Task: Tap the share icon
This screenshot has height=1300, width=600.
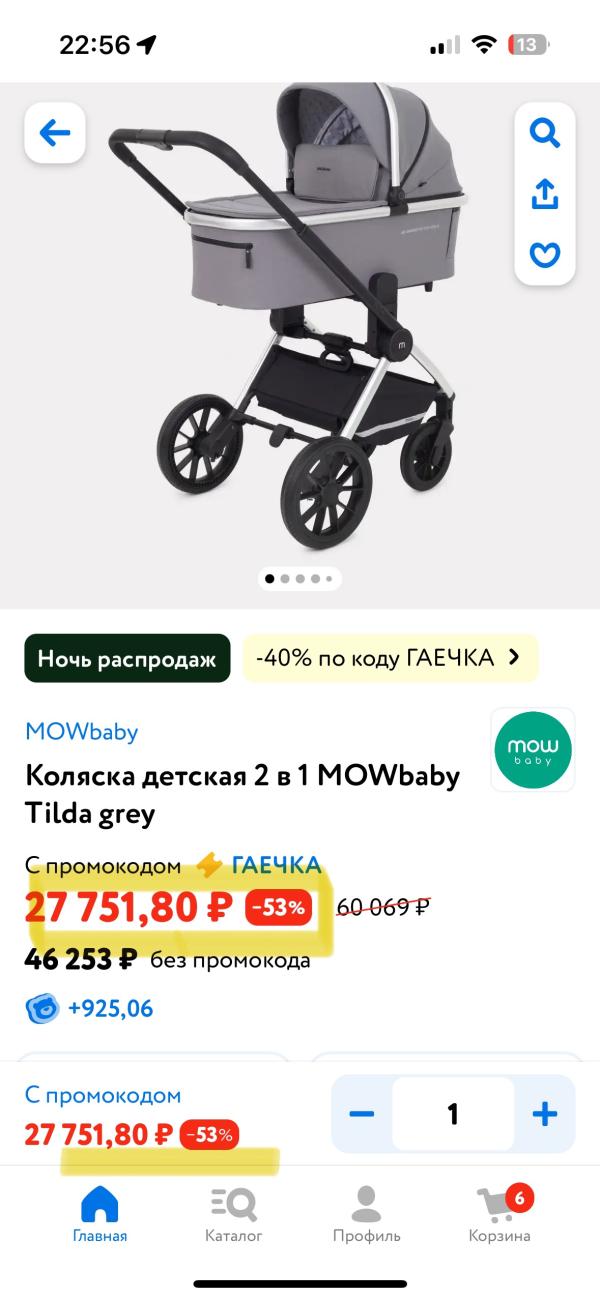Action: [x=544, y=194]
